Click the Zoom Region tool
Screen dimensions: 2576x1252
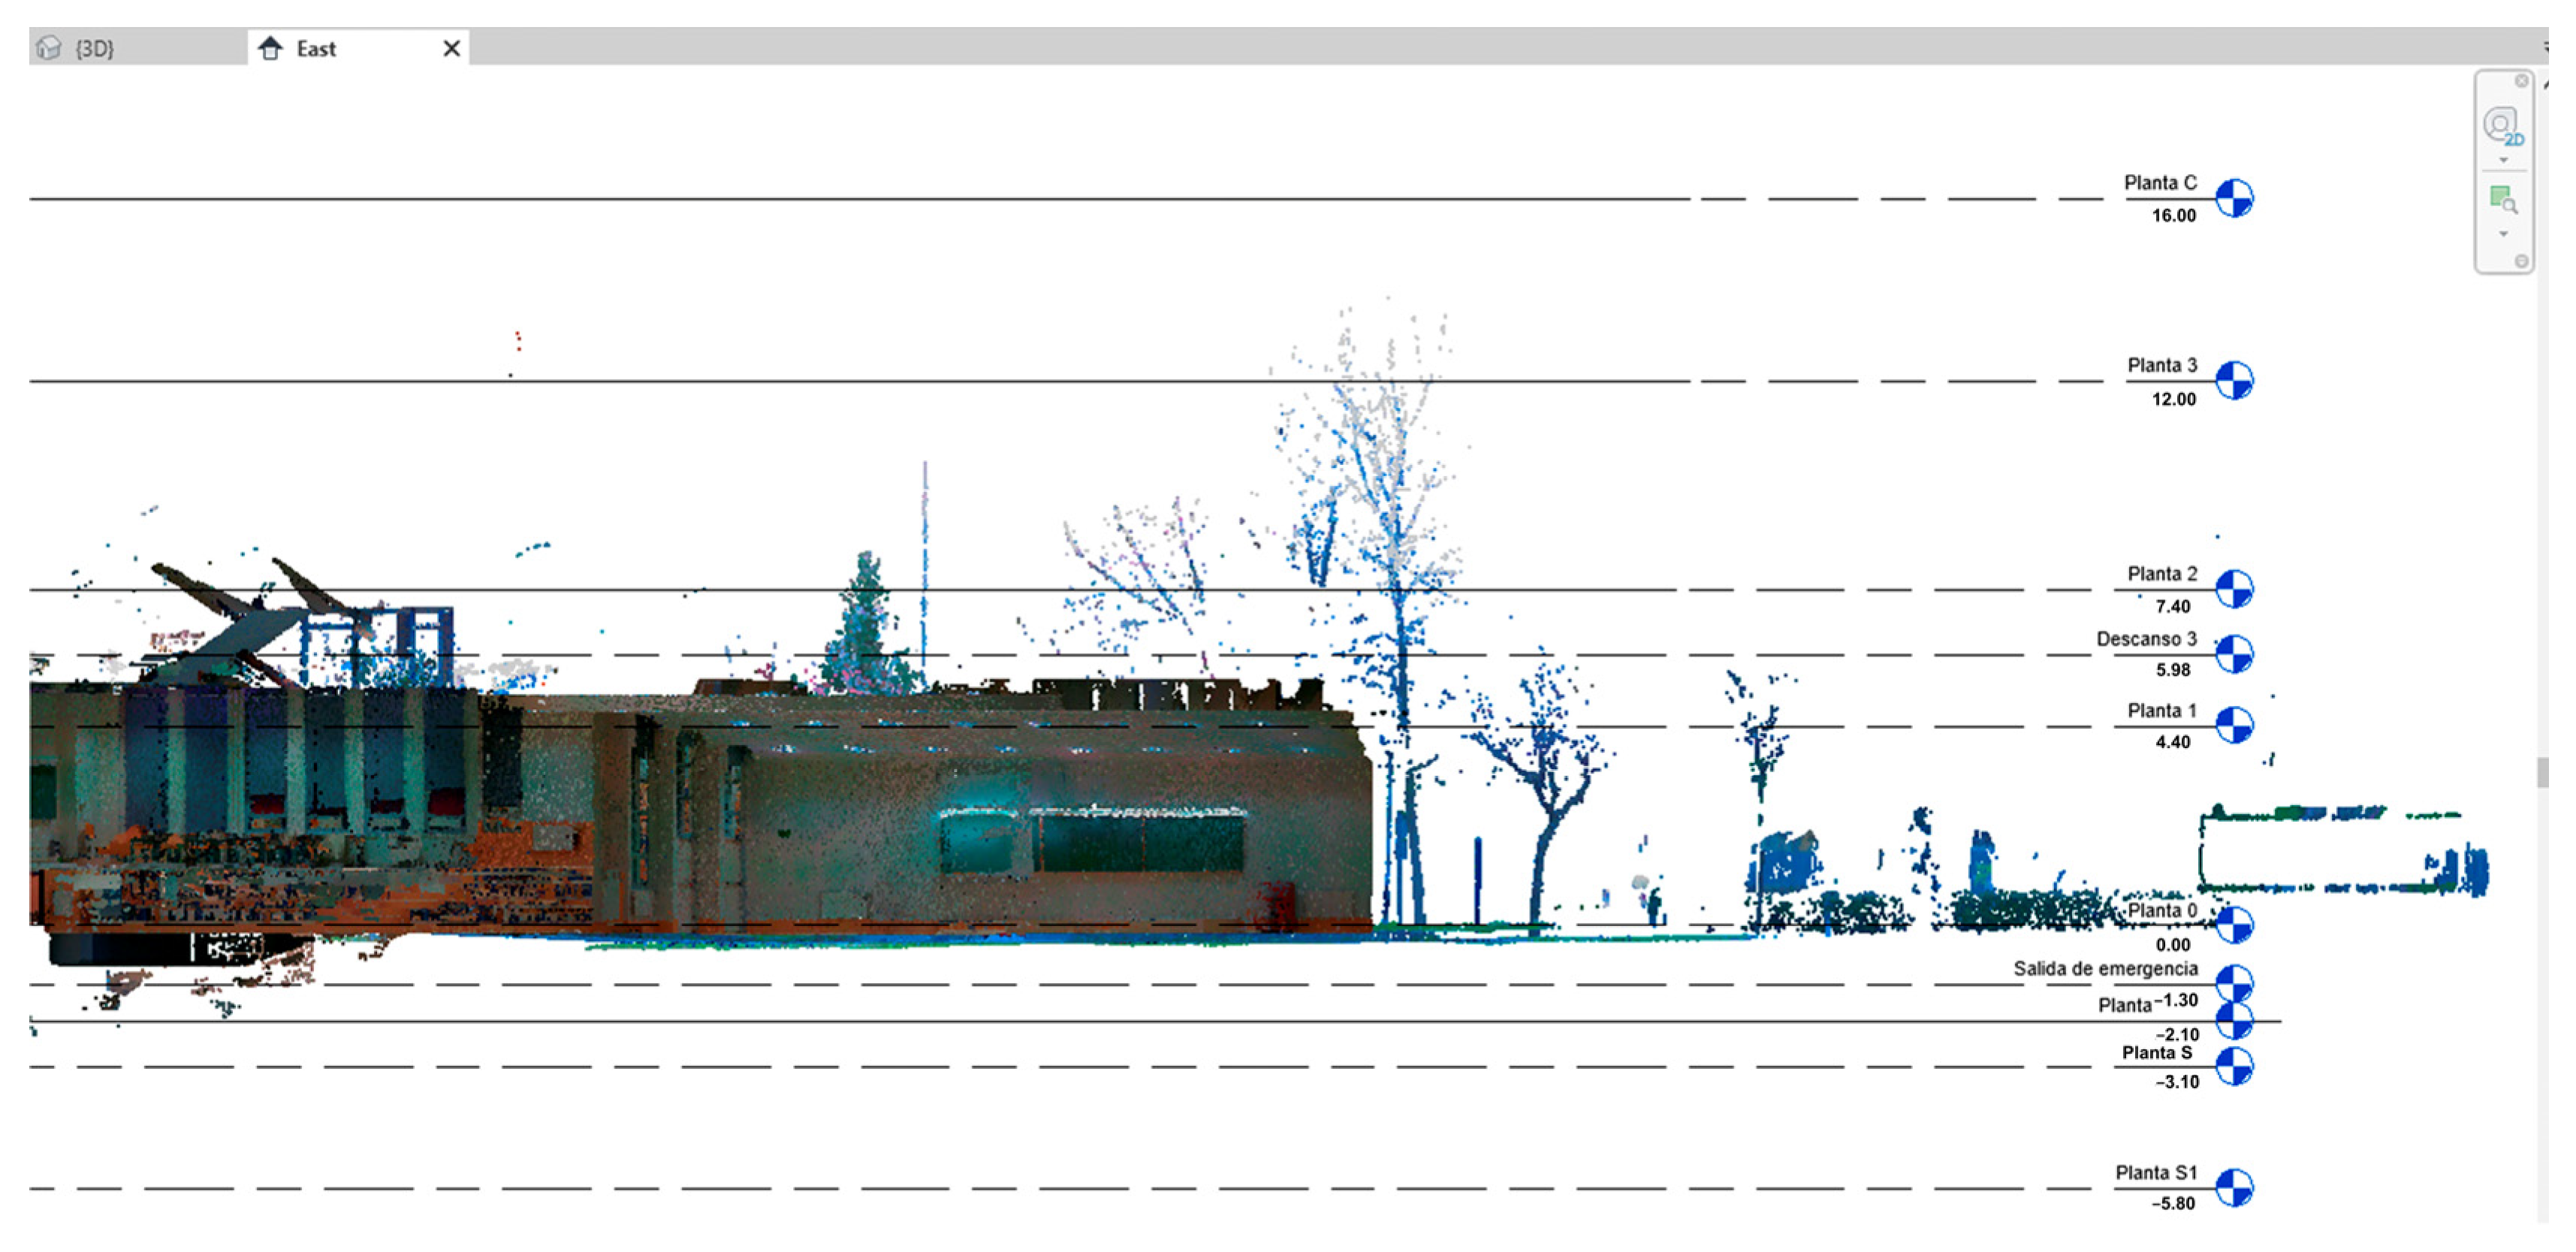pos(2503,199)
